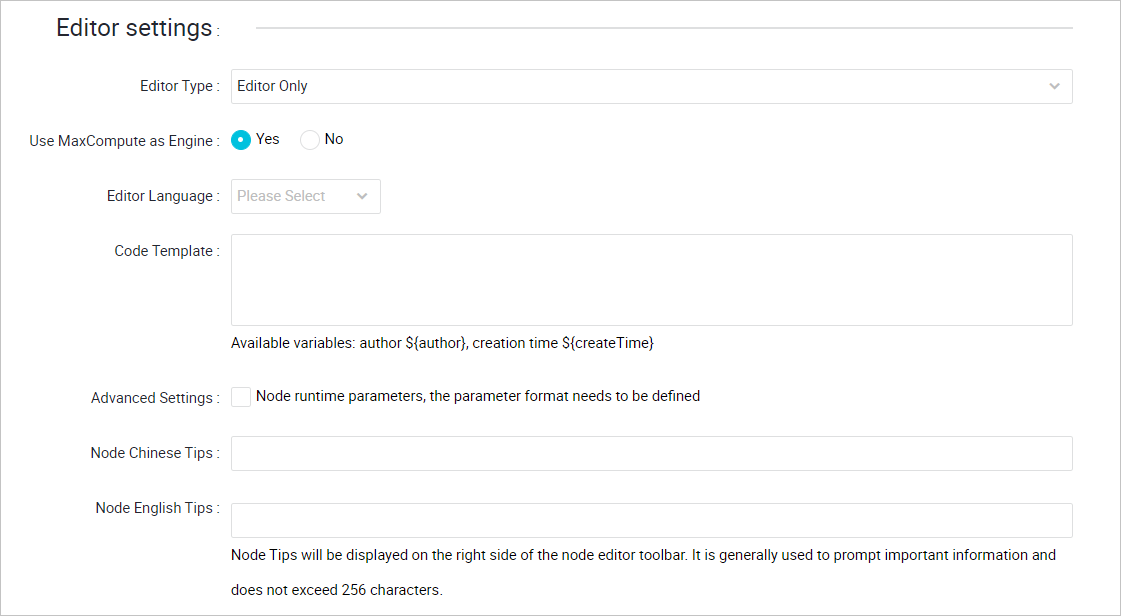
Task: Click the ${createTime} variable text
Action: [609, 342]
